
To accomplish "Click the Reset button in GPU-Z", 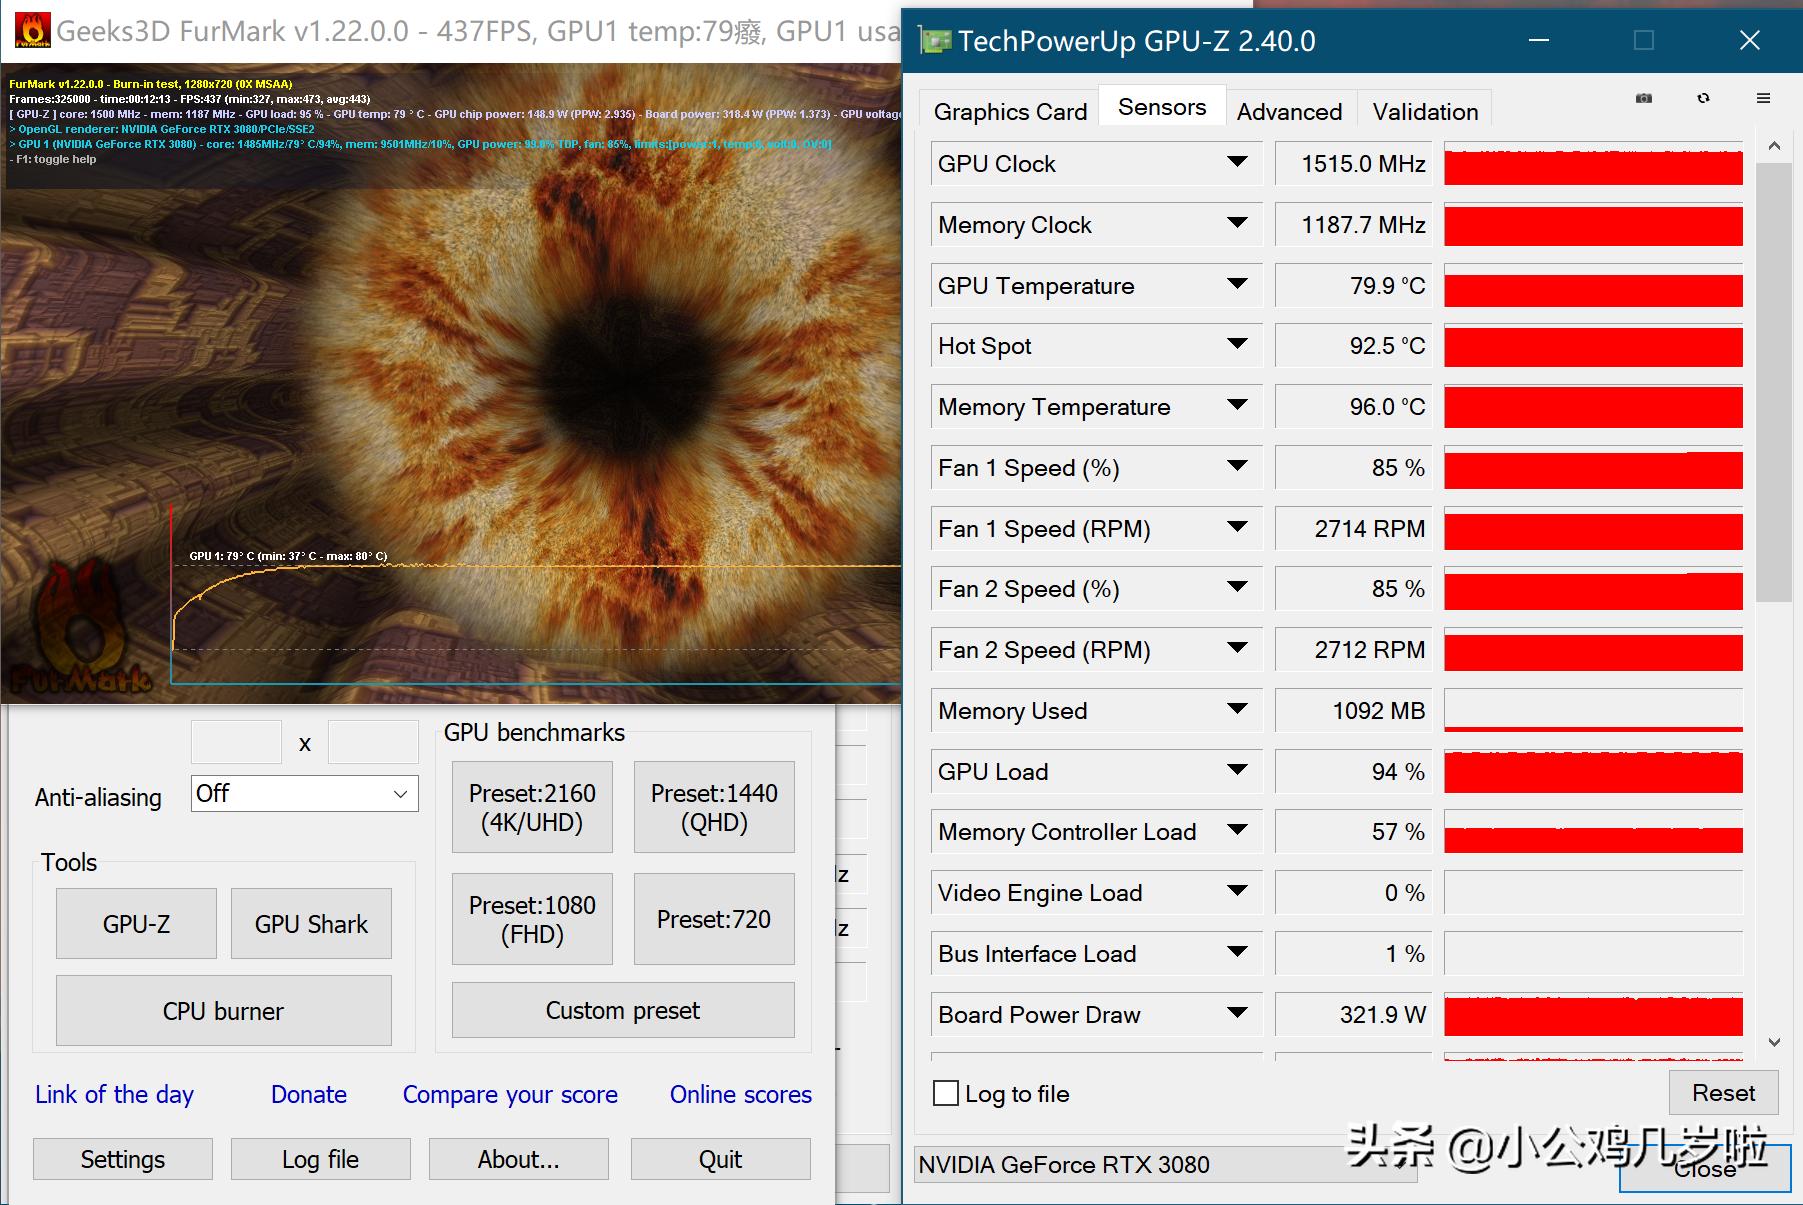I will tap(1723, 1093).
